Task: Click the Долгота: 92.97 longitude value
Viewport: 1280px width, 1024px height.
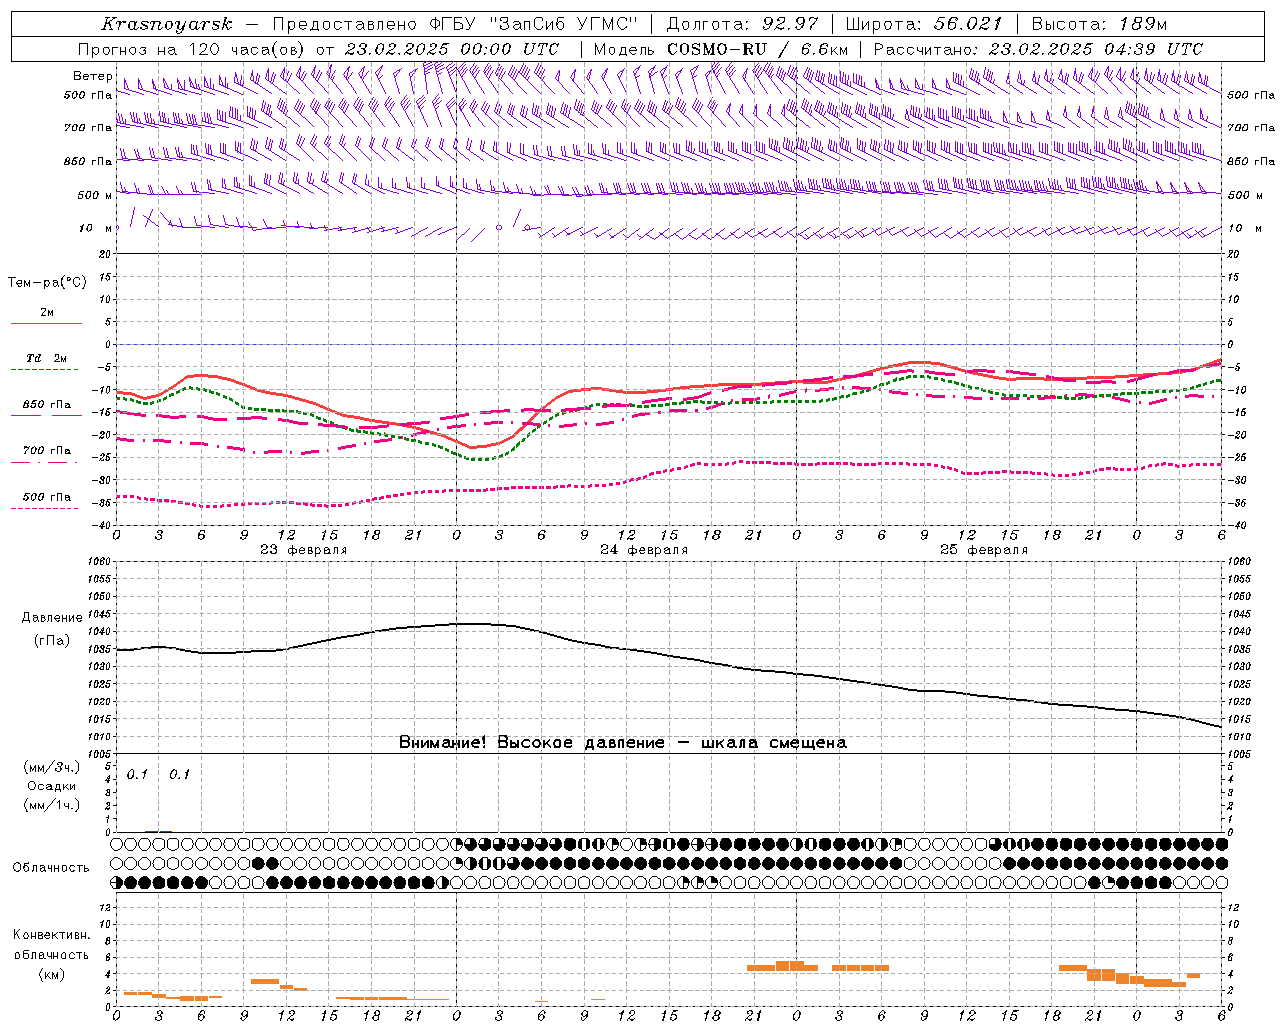Action: pos(742,24)
